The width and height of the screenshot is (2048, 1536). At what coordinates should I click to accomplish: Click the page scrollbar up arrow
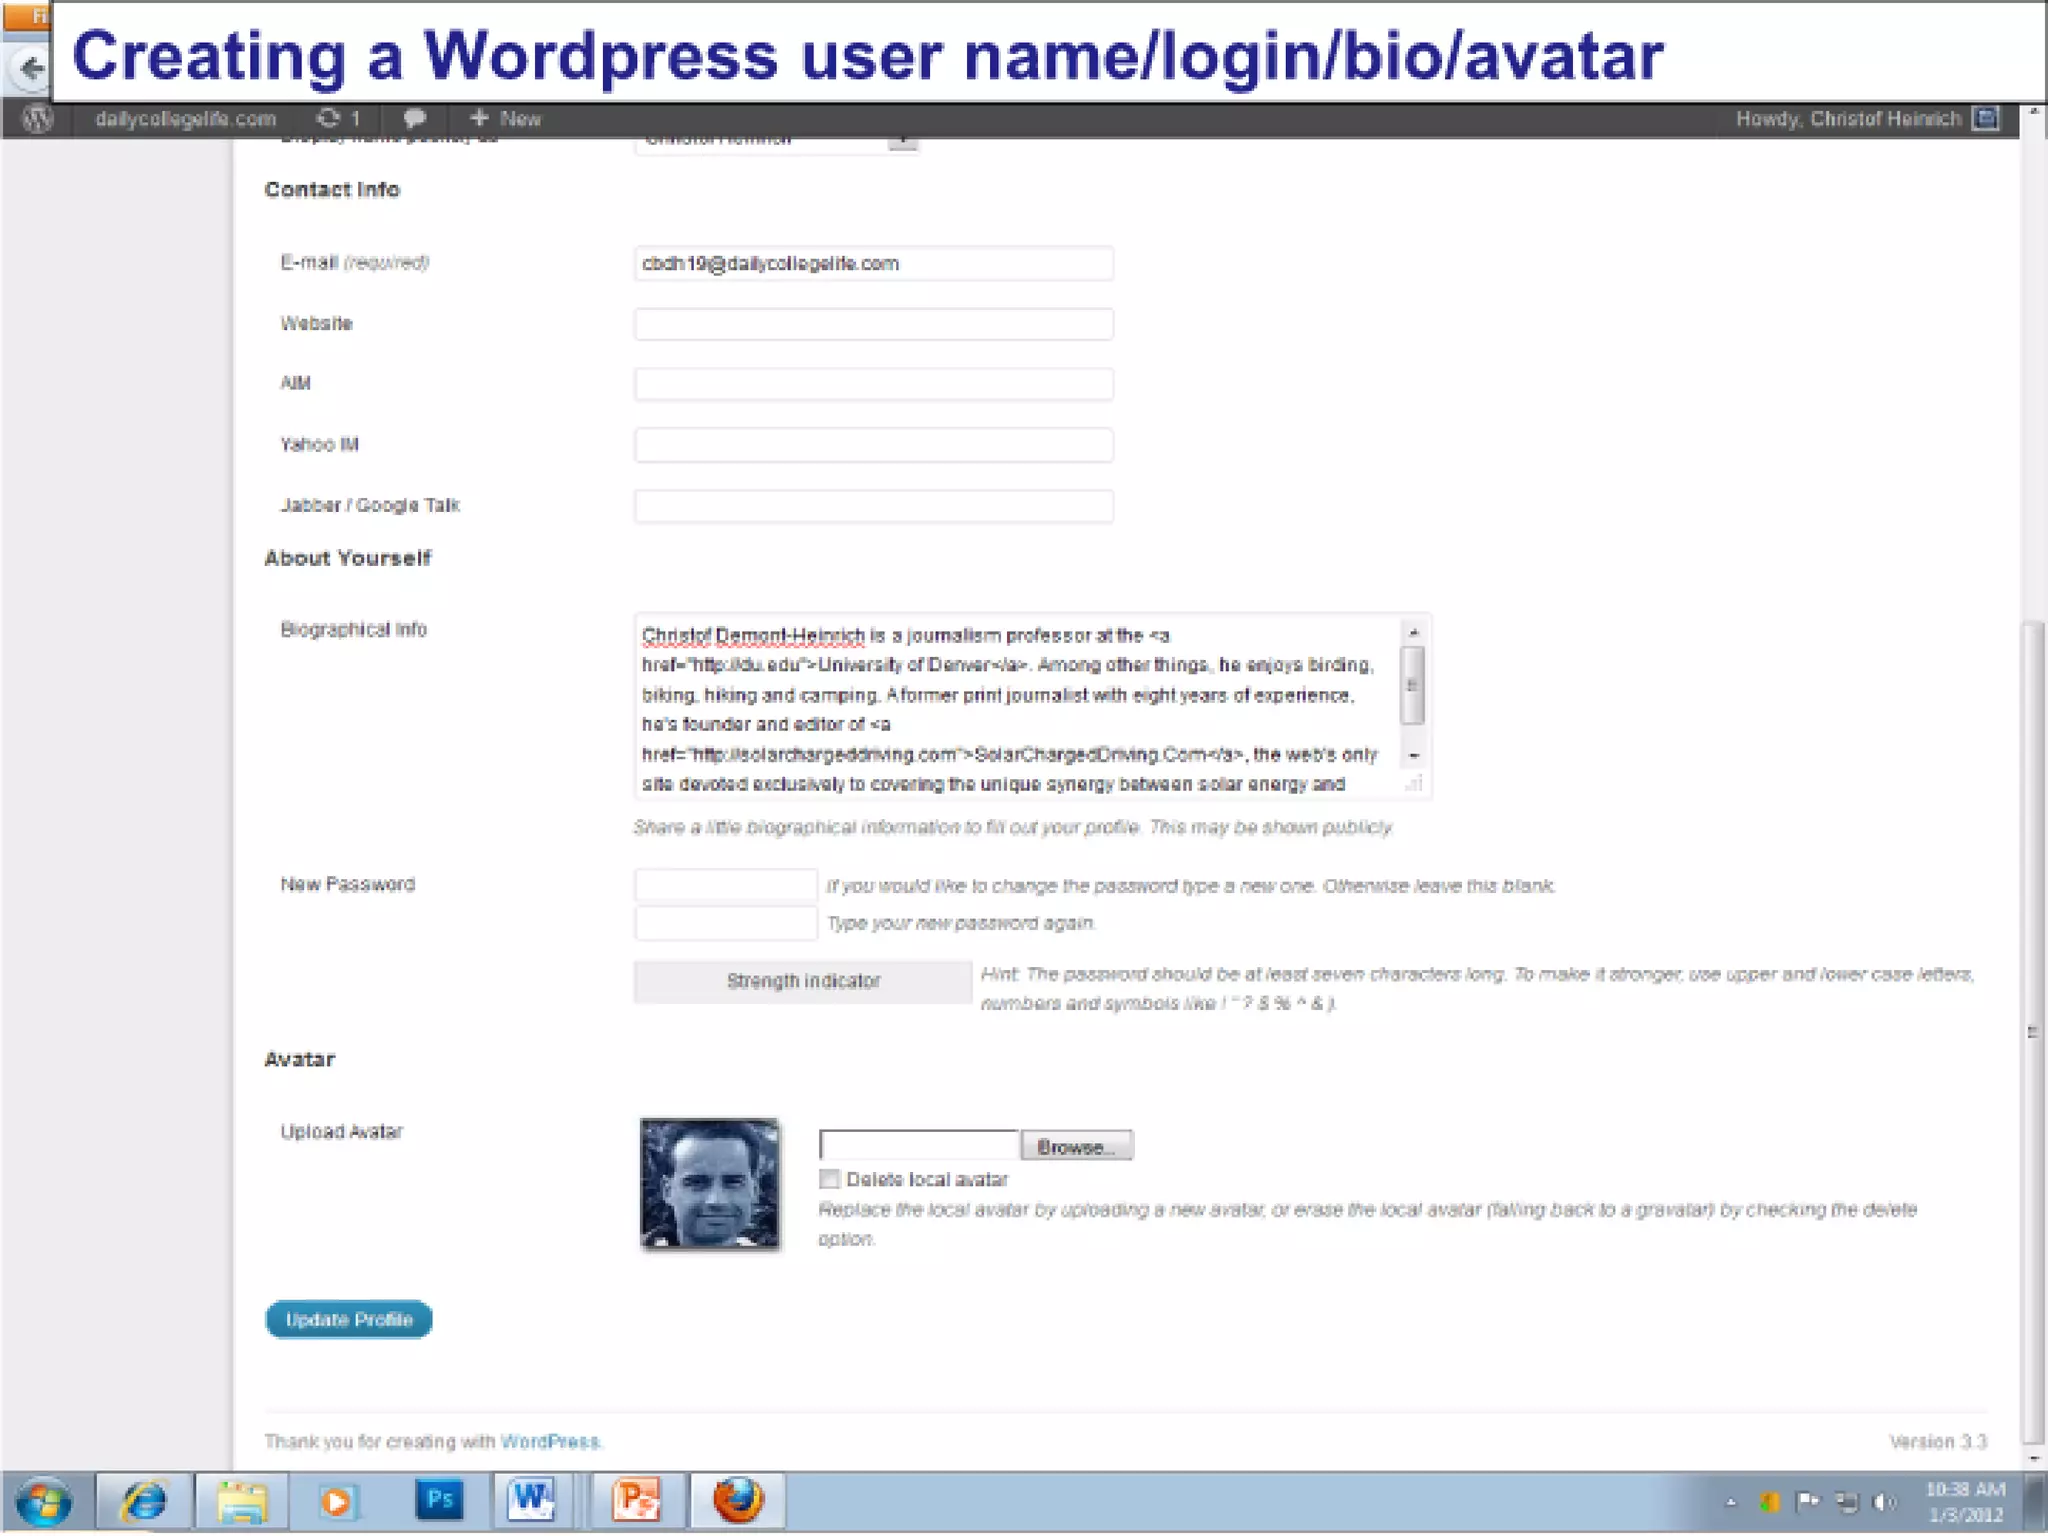2032,112
